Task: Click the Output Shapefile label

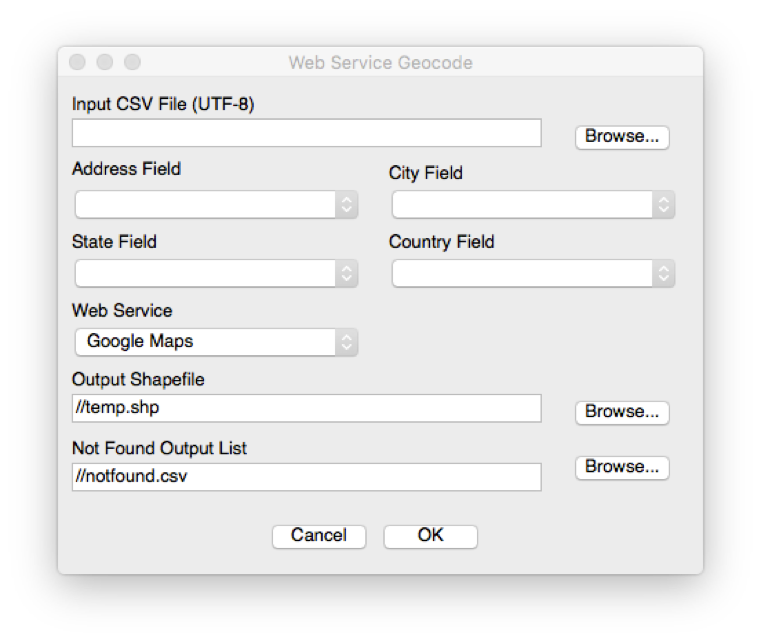Action: pyautogui.click(x=138, y=380)
